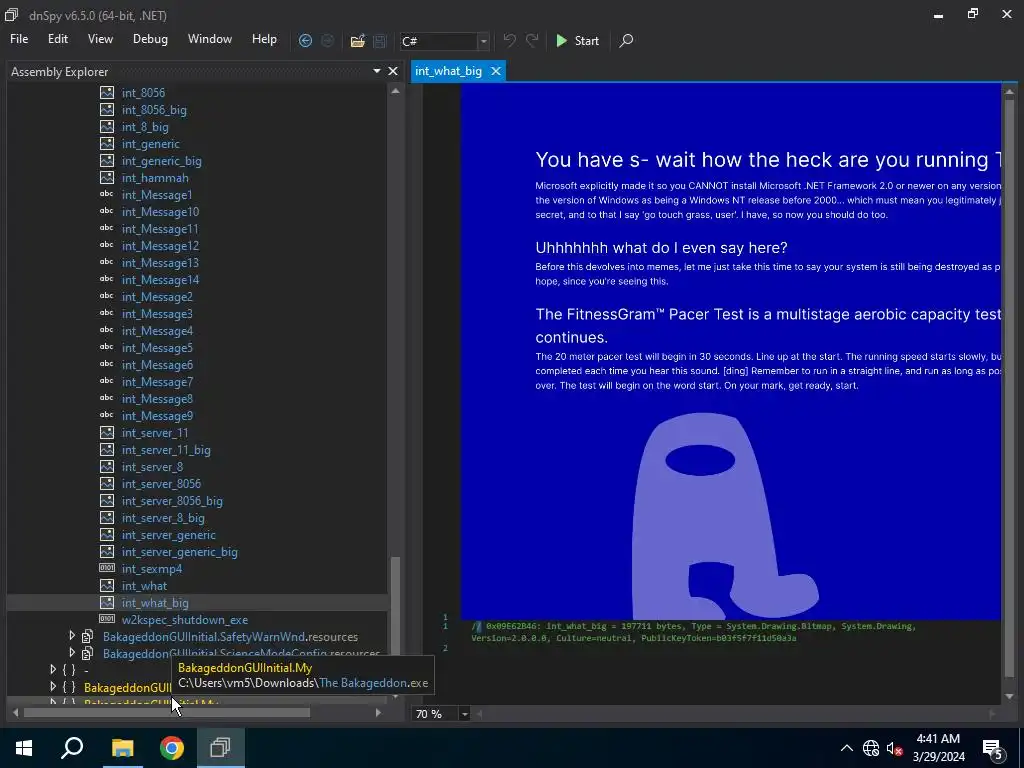Click image icon beside int_hammah
Image resolution: width=1024 pixels, height=768 pixels.
(106, 177)
